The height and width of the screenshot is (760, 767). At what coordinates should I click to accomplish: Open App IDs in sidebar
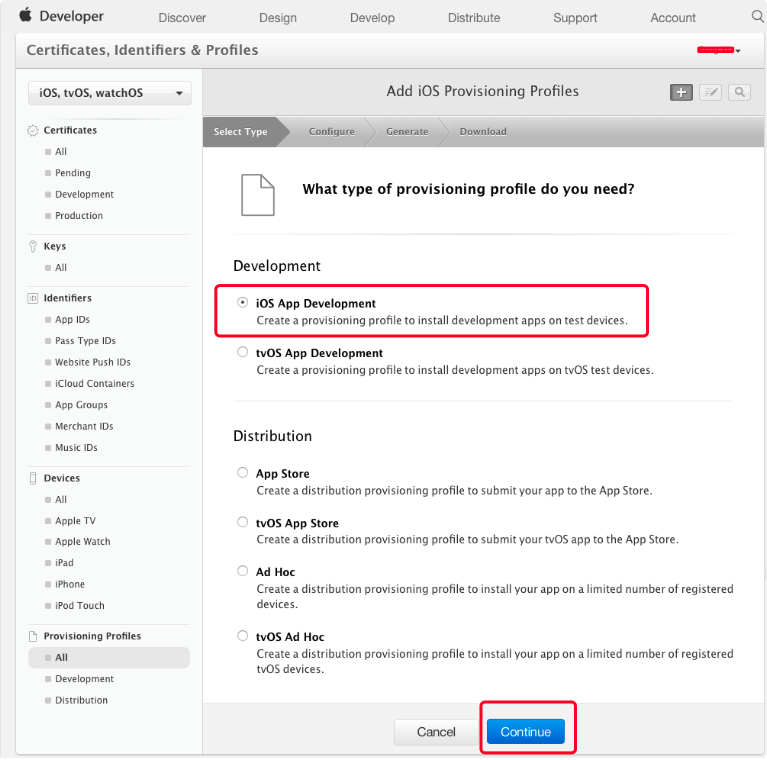pyautogui.click(x=72, y=320)
